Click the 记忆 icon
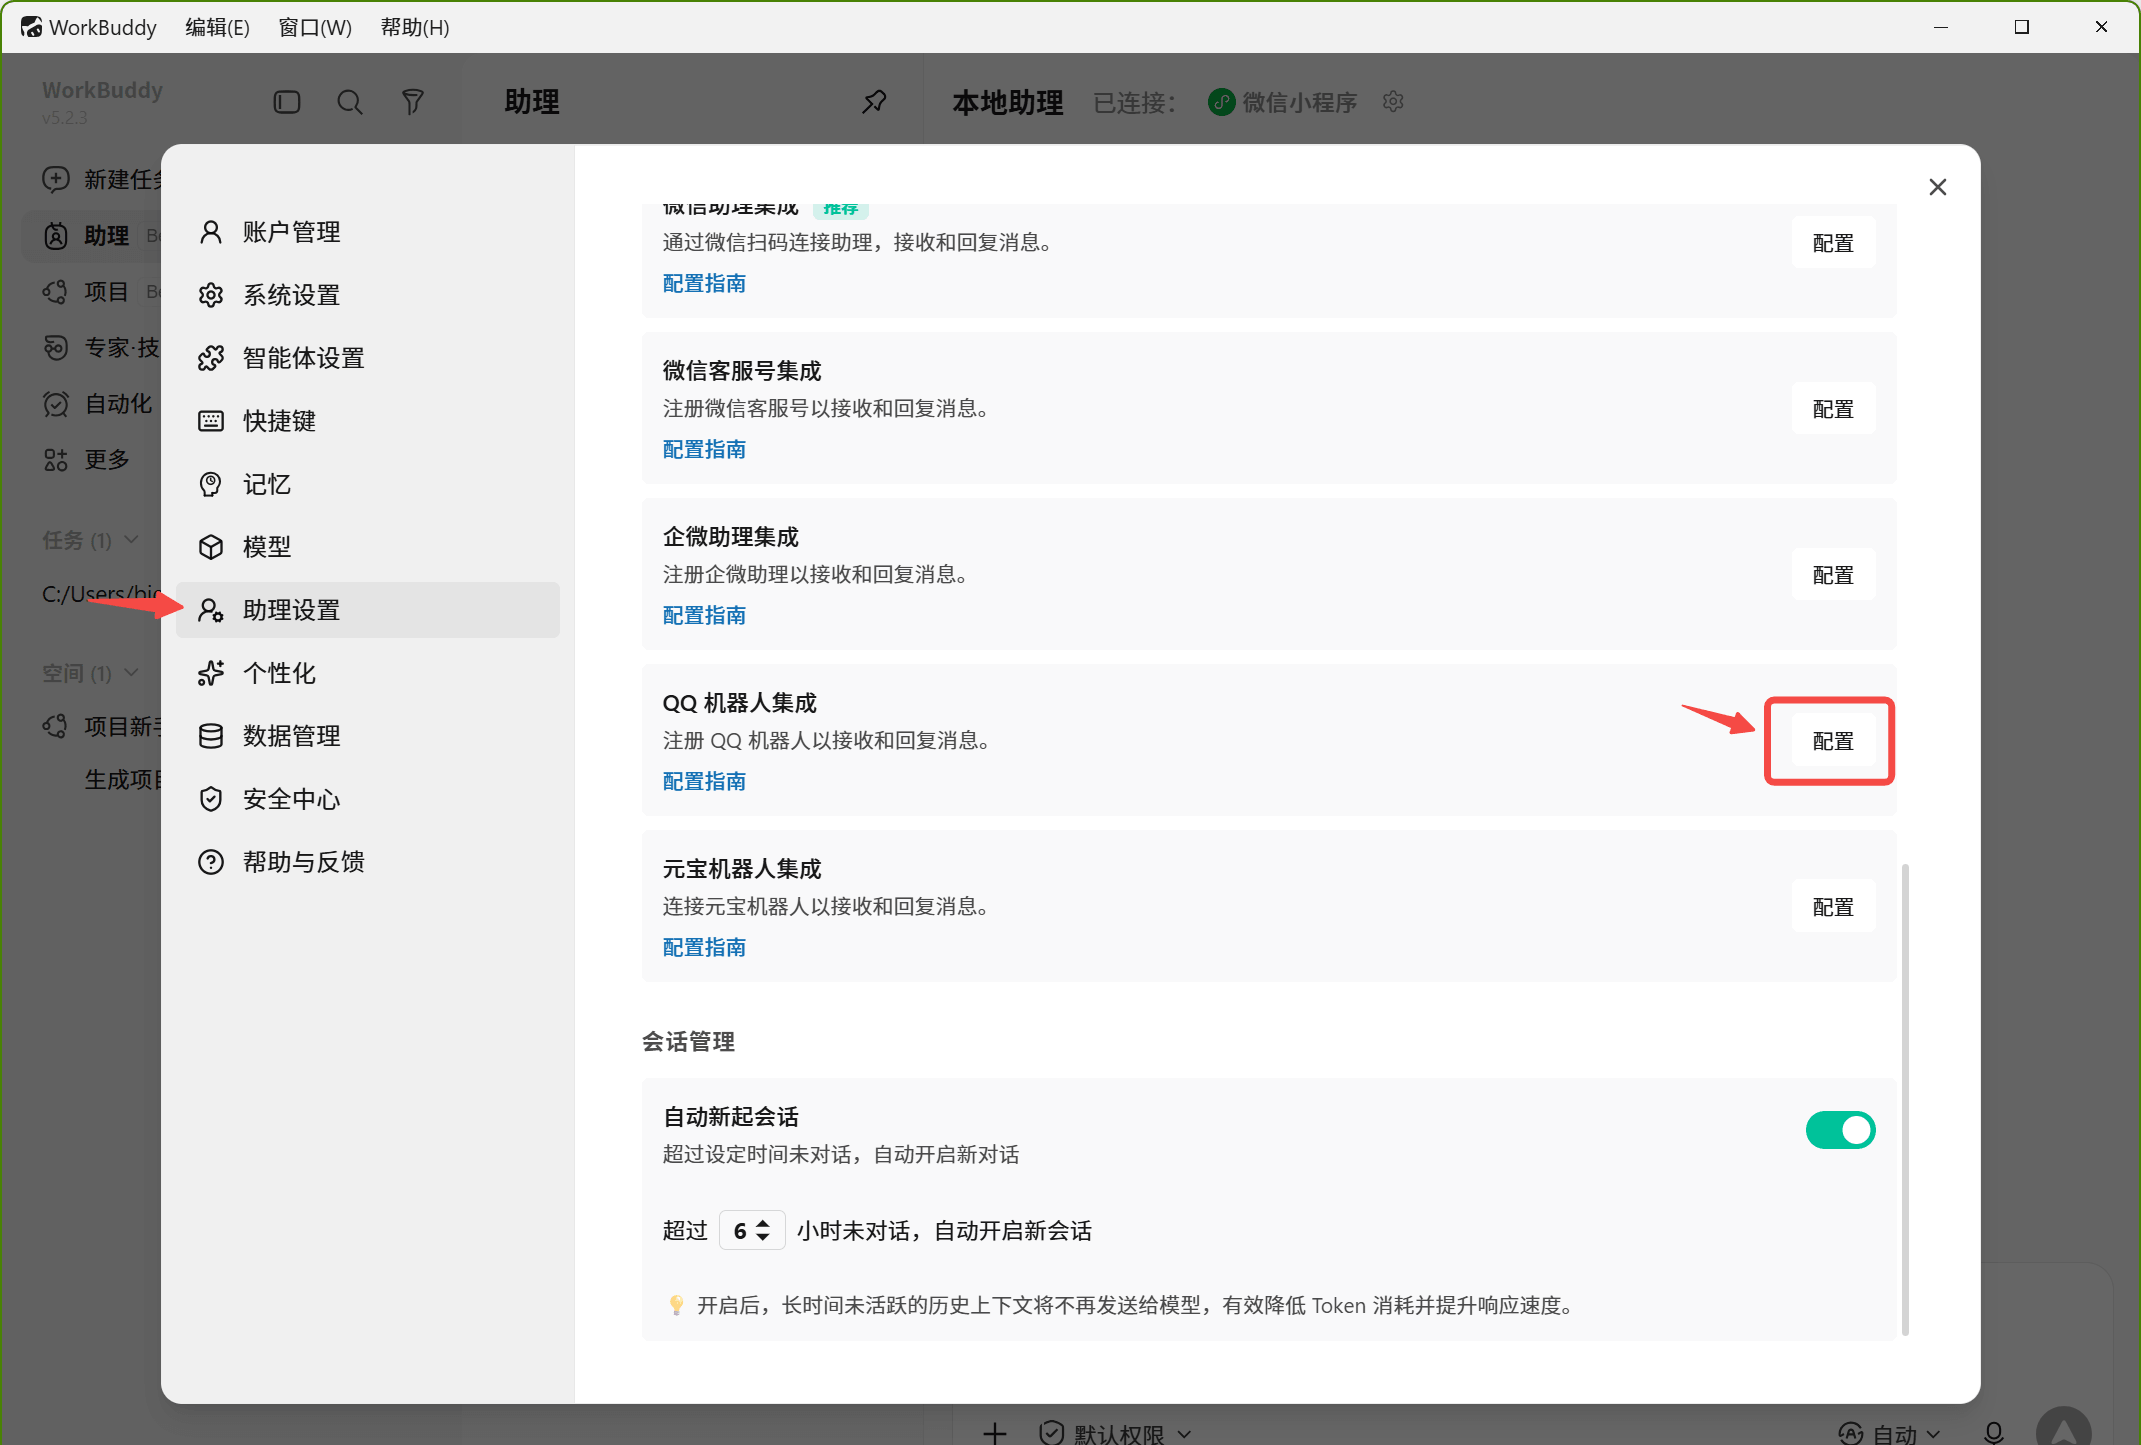This screenshot has height=1445, width=2141. [x=211, y=484]
